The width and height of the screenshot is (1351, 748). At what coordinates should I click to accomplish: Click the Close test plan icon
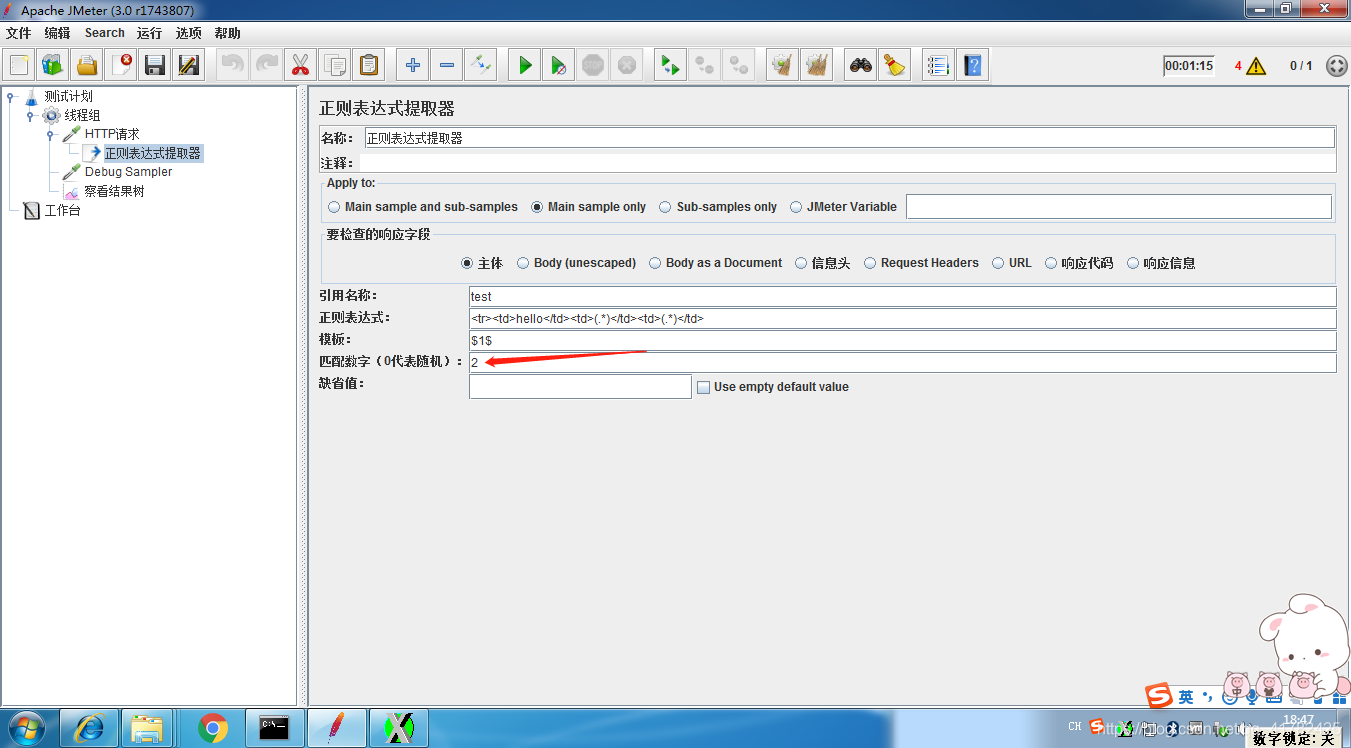(x=121, y=66)
